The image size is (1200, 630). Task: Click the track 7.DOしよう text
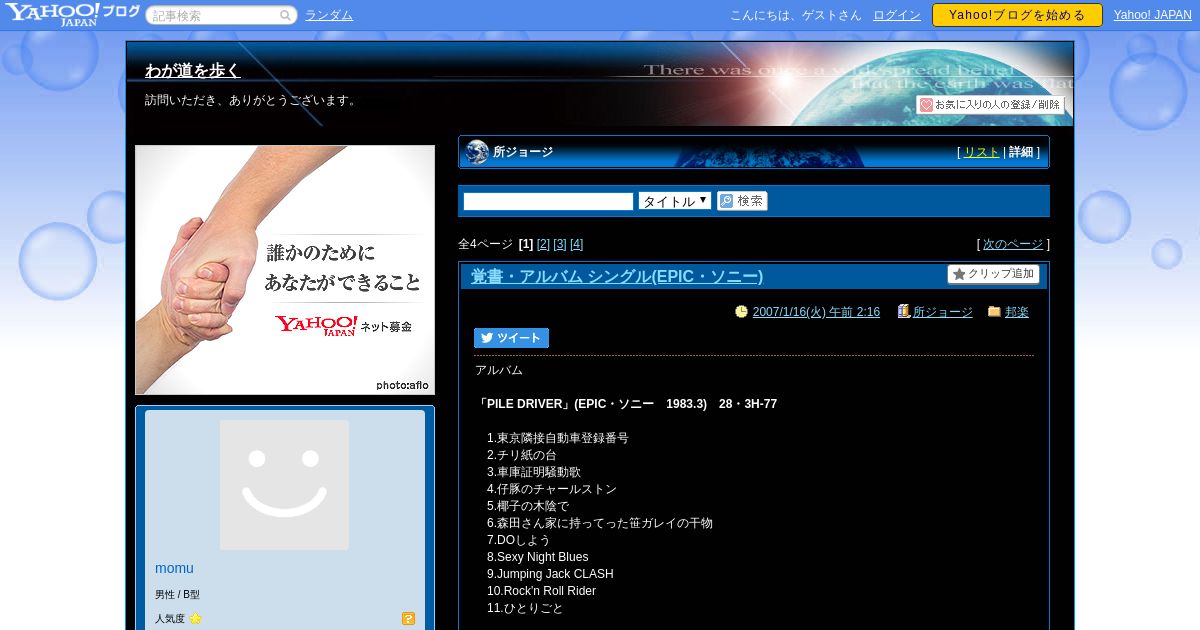(x=519, y=540)
